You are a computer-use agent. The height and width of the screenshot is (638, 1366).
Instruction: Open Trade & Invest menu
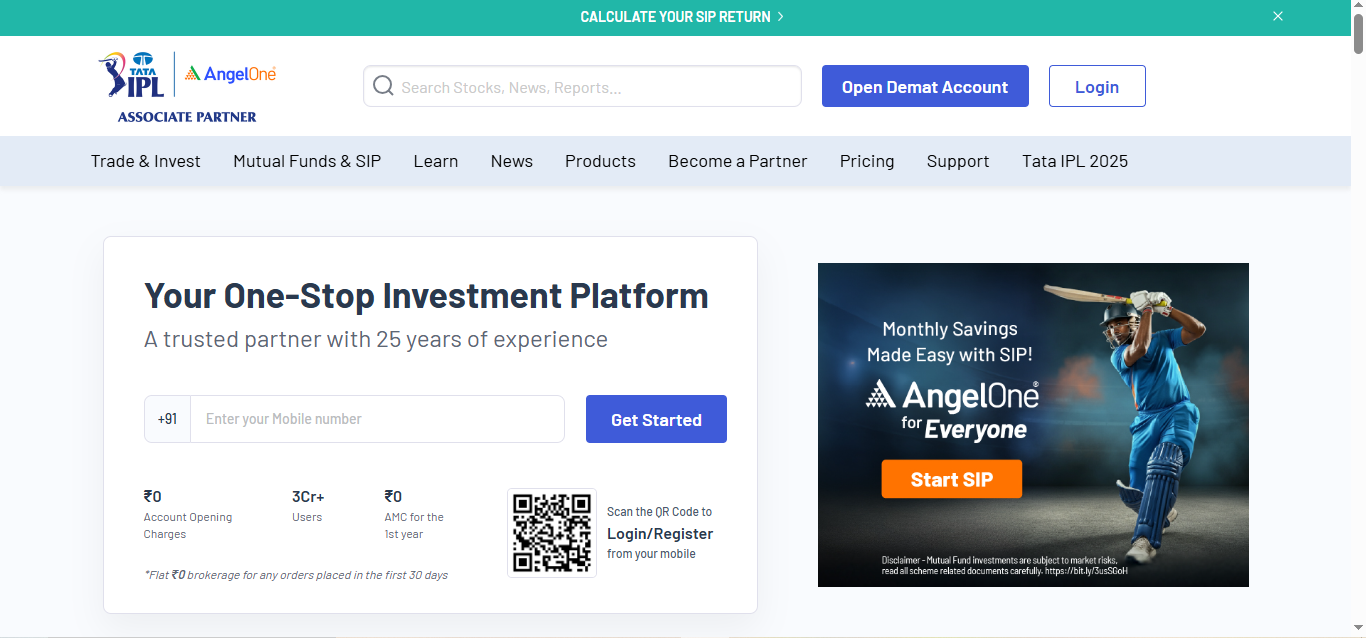tap(145, 161)
